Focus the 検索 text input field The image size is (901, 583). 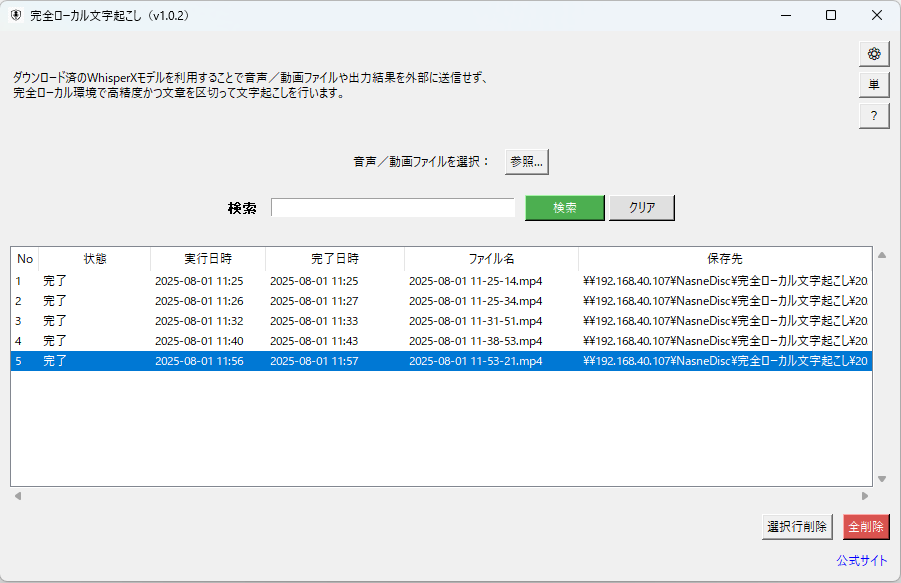pos(392,208)
